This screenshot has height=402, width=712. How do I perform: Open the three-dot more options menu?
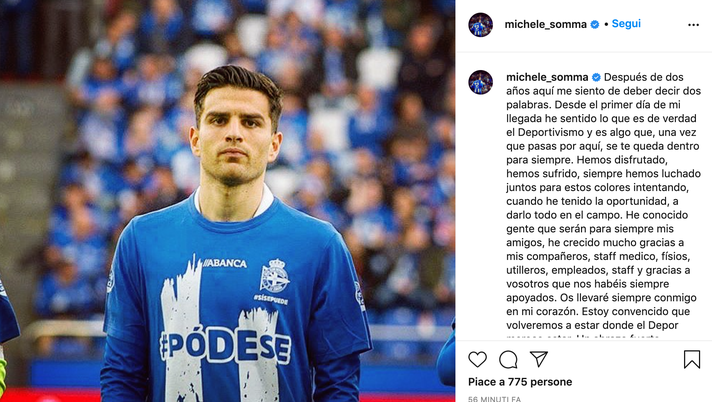pyautogui.click(x=693, y=24)
